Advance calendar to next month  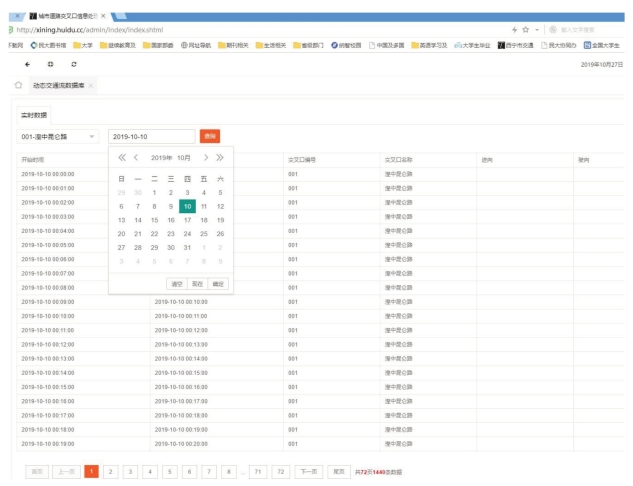[206, 158]
